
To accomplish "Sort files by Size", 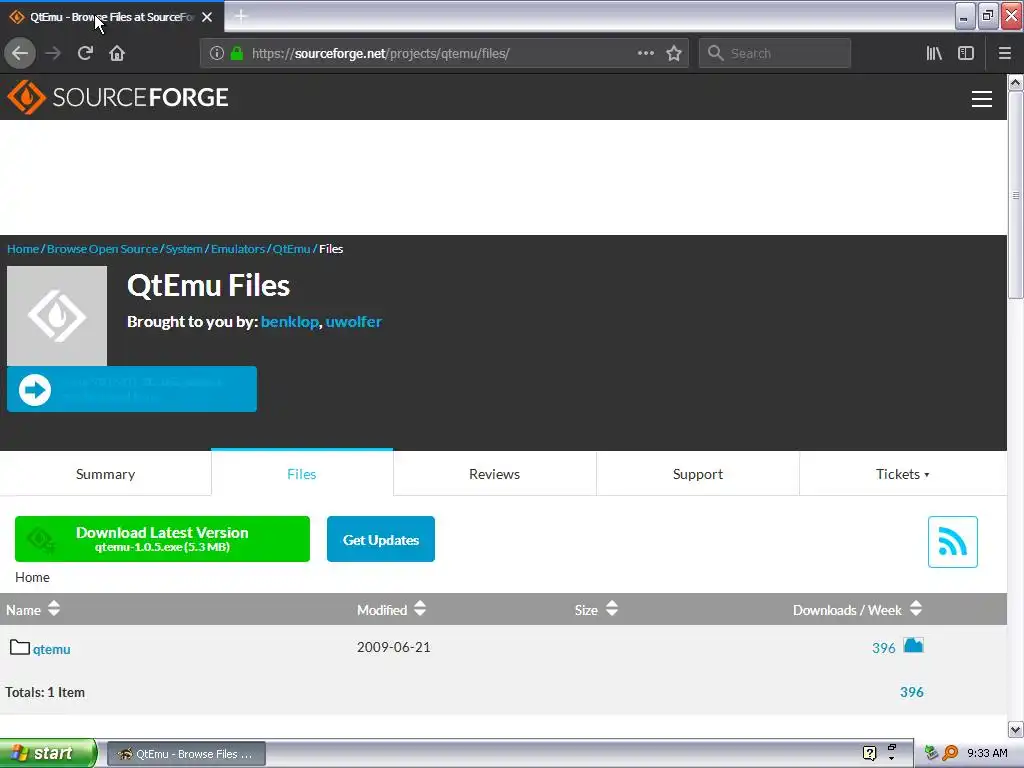I will 596,609.
